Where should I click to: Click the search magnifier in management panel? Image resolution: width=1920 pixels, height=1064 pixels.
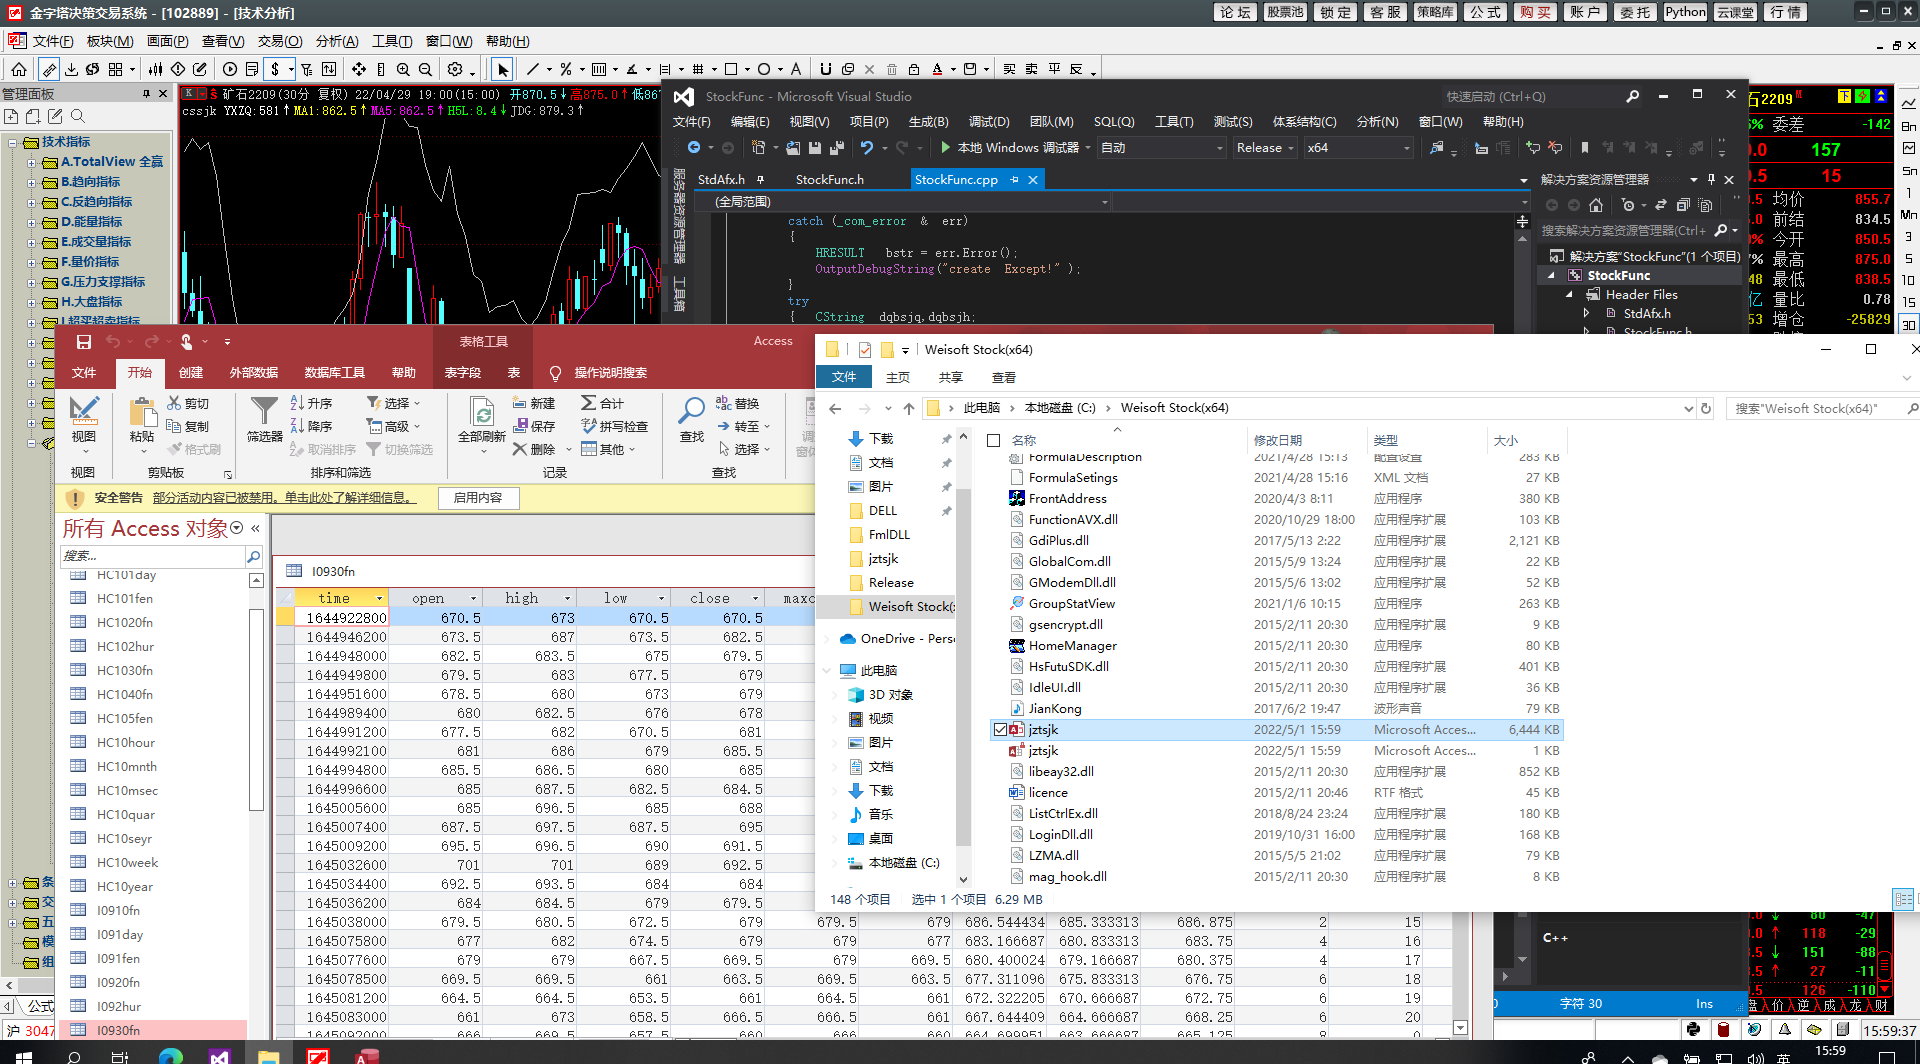(78, 116)
